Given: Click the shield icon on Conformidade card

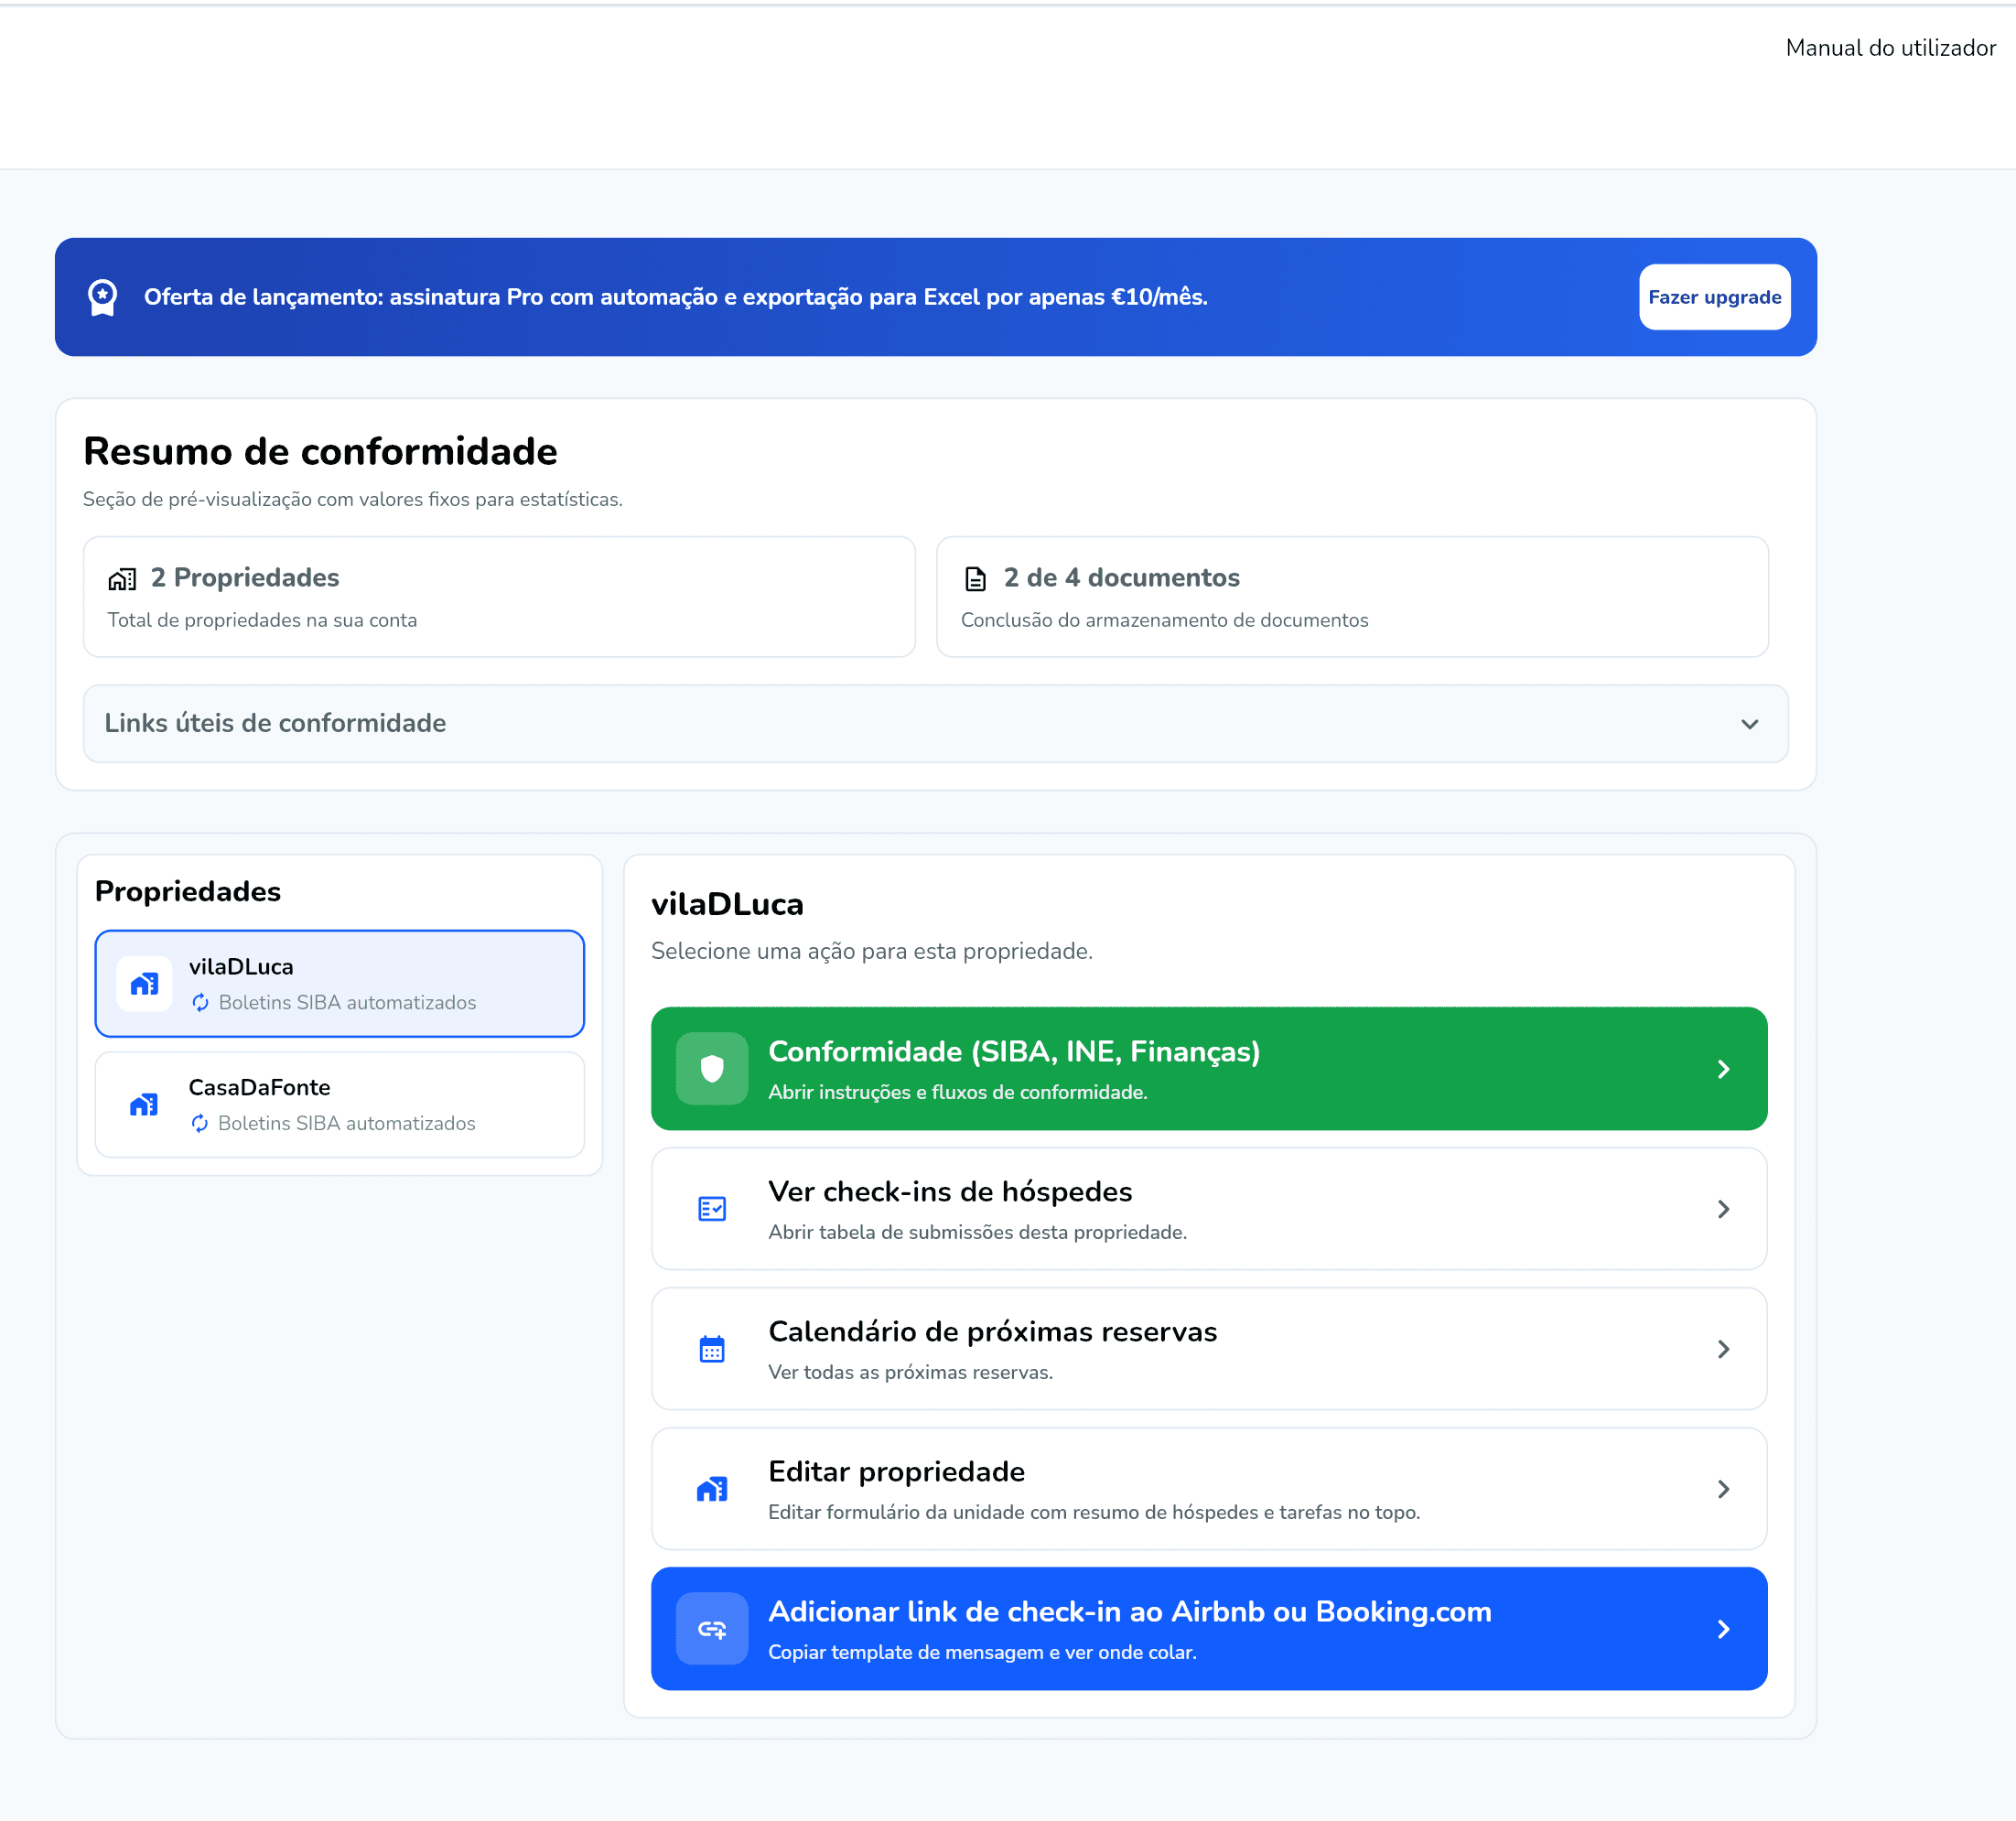Looking at the screenshot, I should pyautogui.click(x=711, y=1069).
